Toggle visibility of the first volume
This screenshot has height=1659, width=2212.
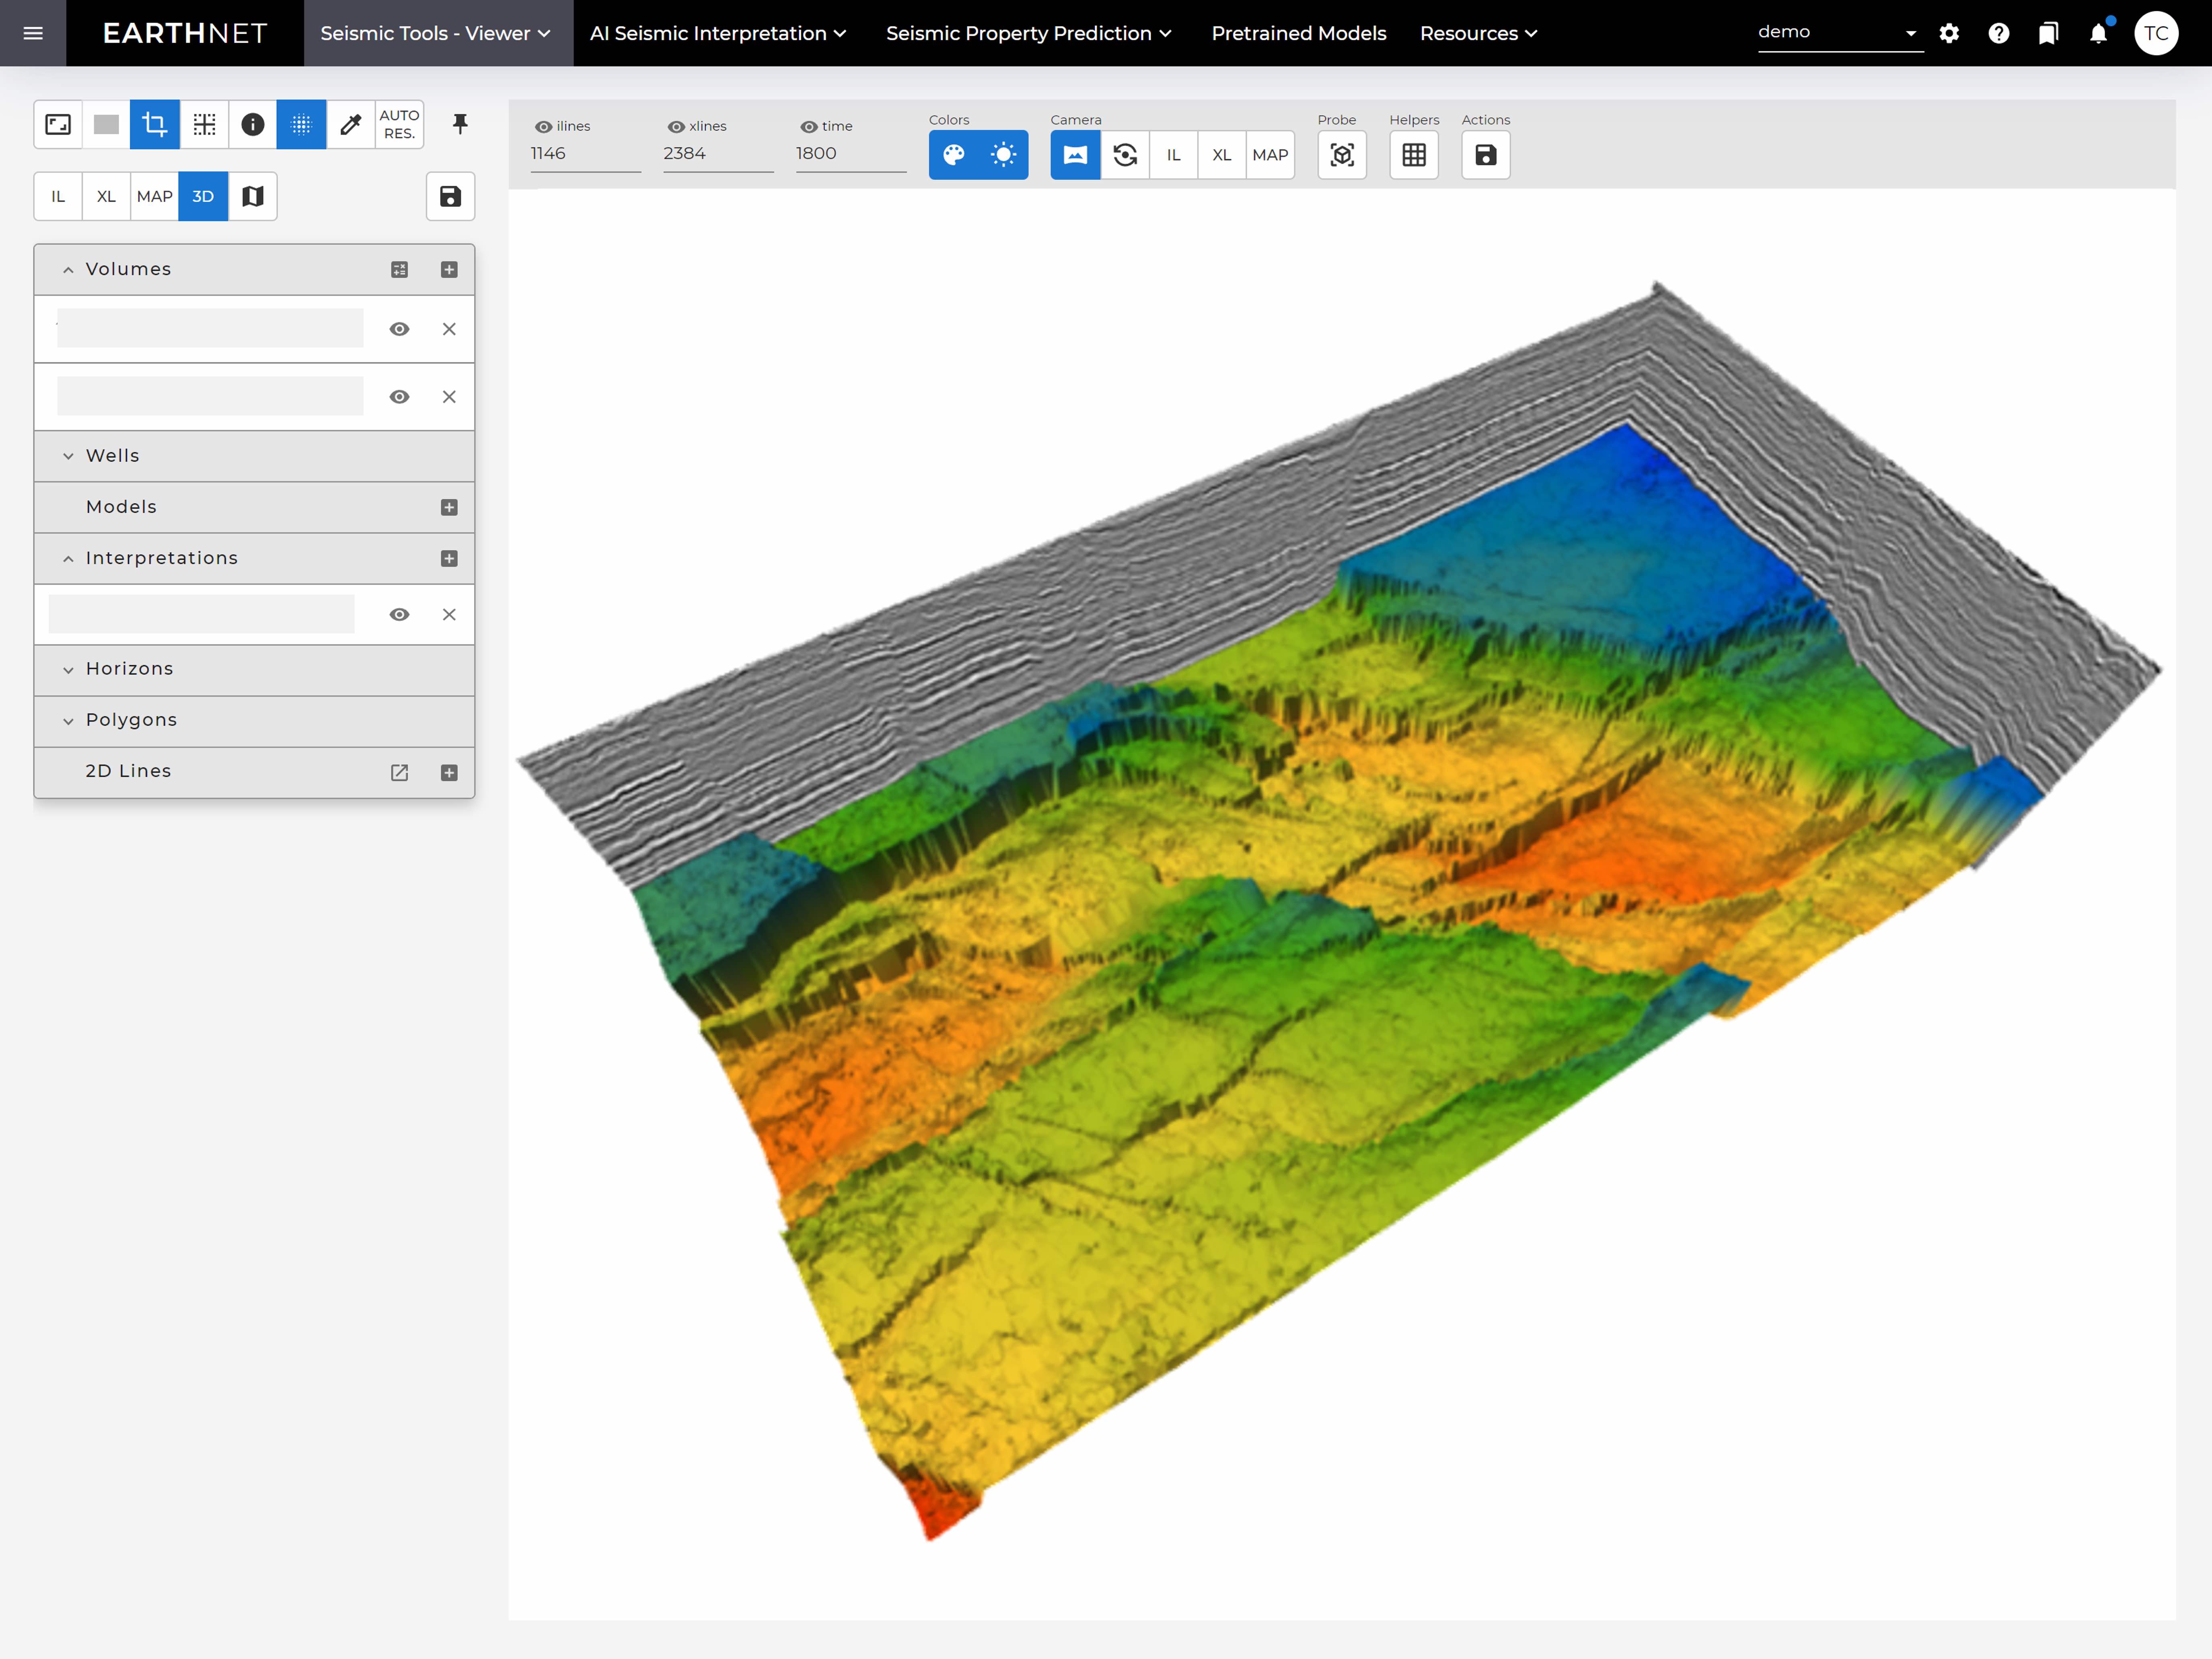pyautogui.click(x=399, y=329)
